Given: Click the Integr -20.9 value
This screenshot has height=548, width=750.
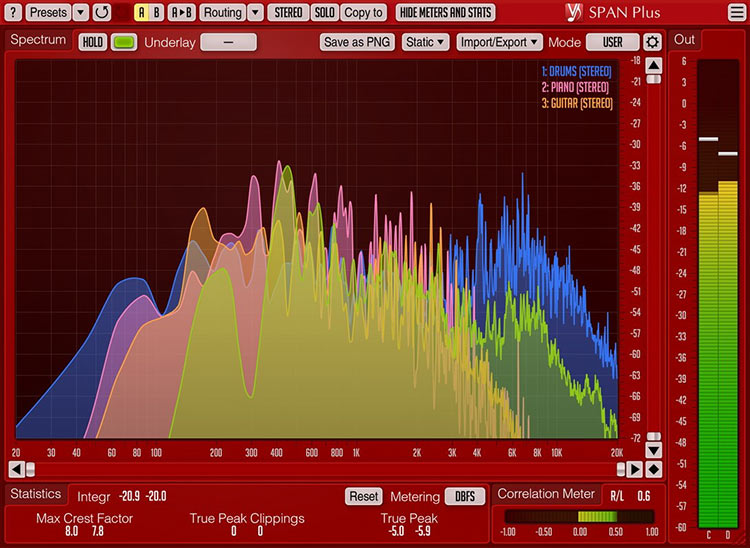Looking at the screenshot, I should pyautogui.click(x=129, y=496).
